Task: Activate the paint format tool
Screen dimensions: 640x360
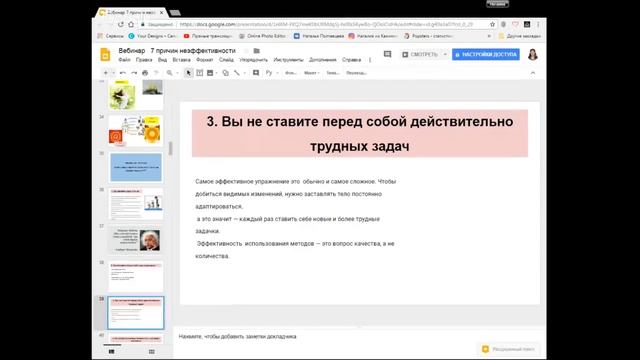Action: tap(156, 73)
